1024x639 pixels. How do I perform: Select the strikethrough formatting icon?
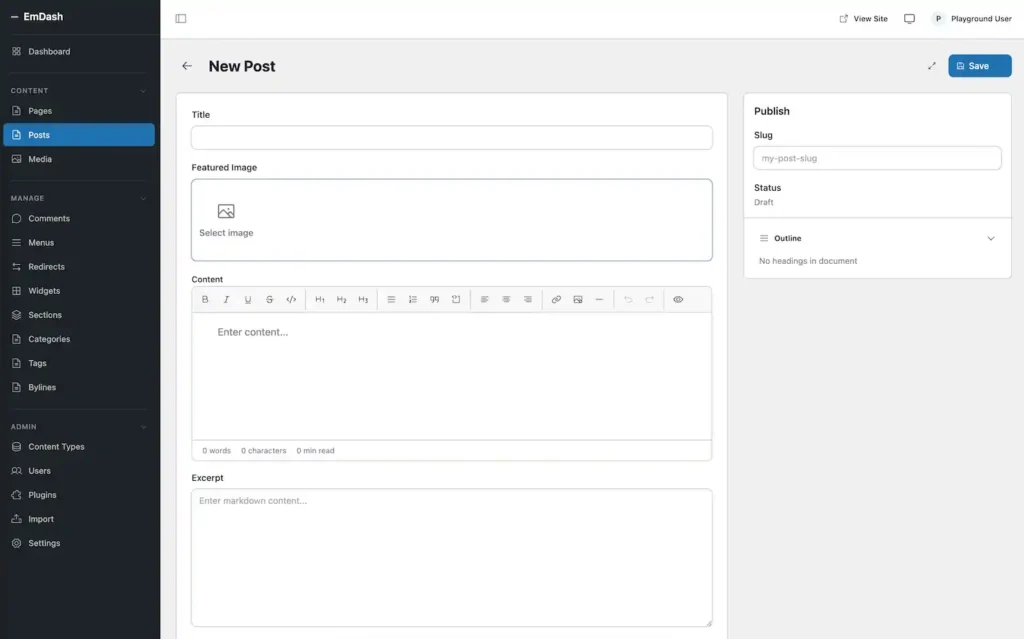(268, 299)
